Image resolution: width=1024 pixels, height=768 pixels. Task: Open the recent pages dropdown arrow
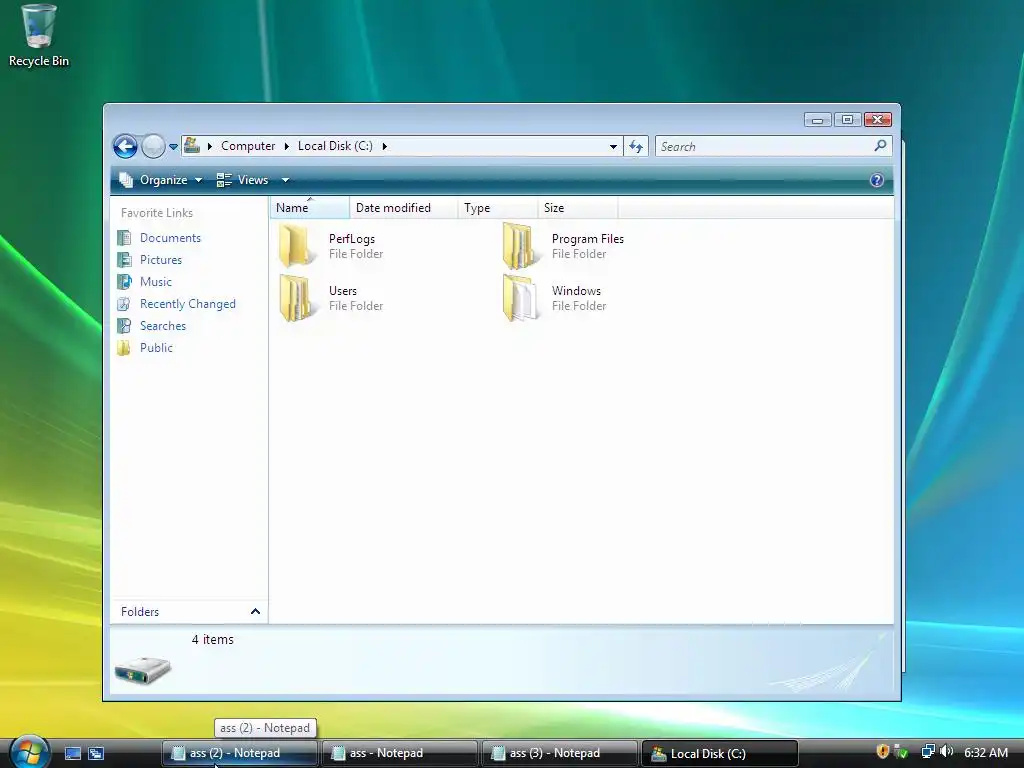[x=173, y=147]
